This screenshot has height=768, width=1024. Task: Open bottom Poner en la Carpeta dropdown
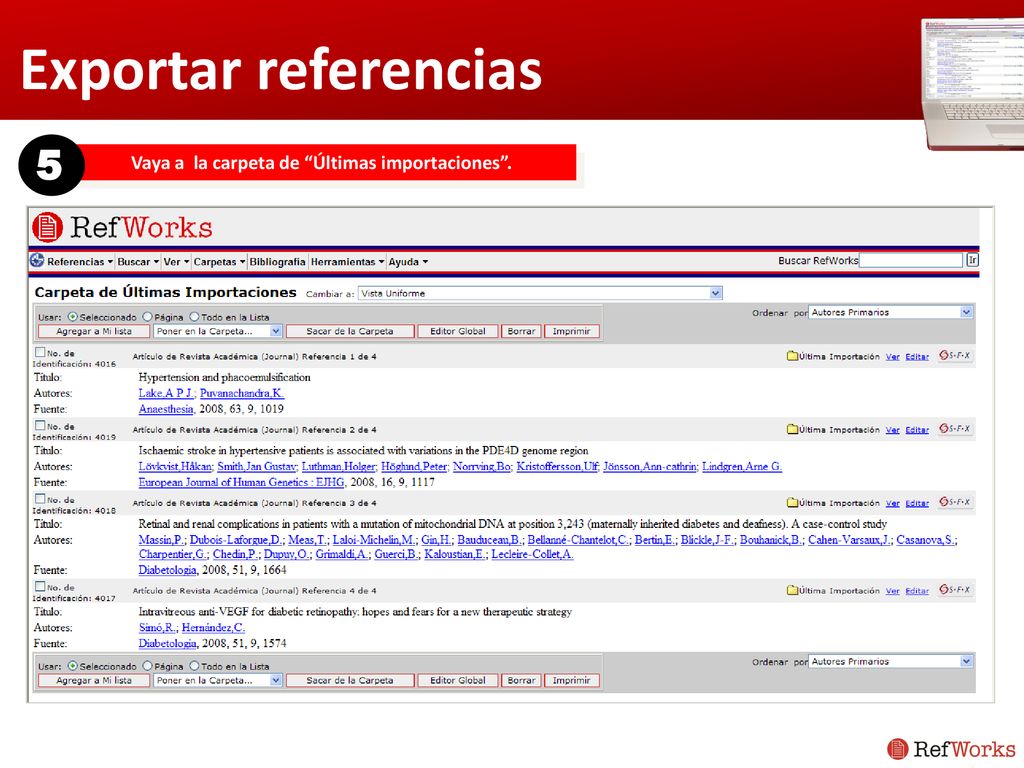[x=217, y=680]
